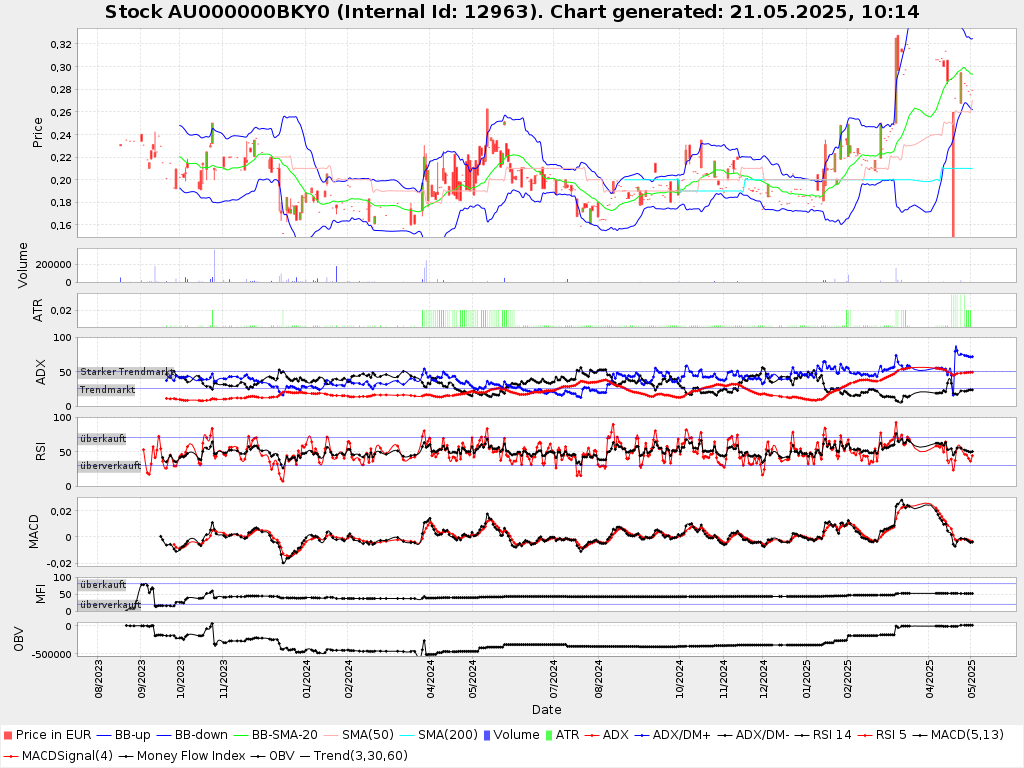Click the red Price in EUR legend swatch
The height and width of the screenshot is (768, 1024).
tap(8, 735)
